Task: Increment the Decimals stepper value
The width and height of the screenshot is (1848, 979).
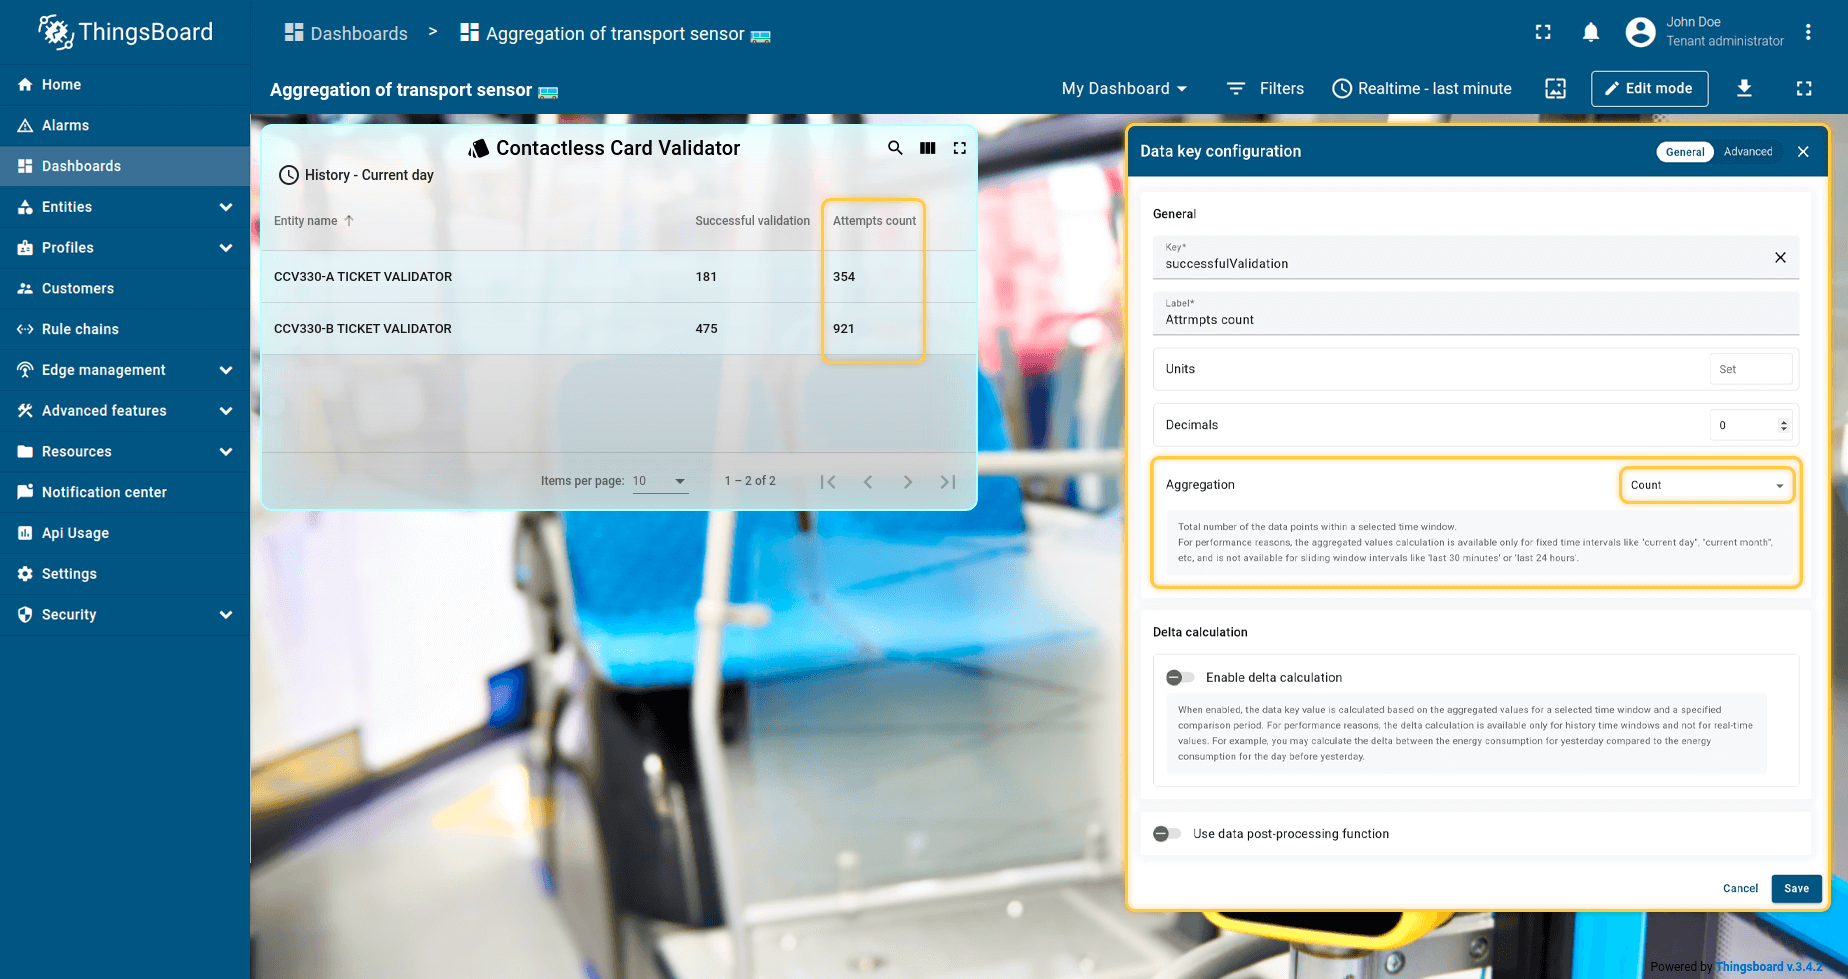Action: pos(1783,421)
